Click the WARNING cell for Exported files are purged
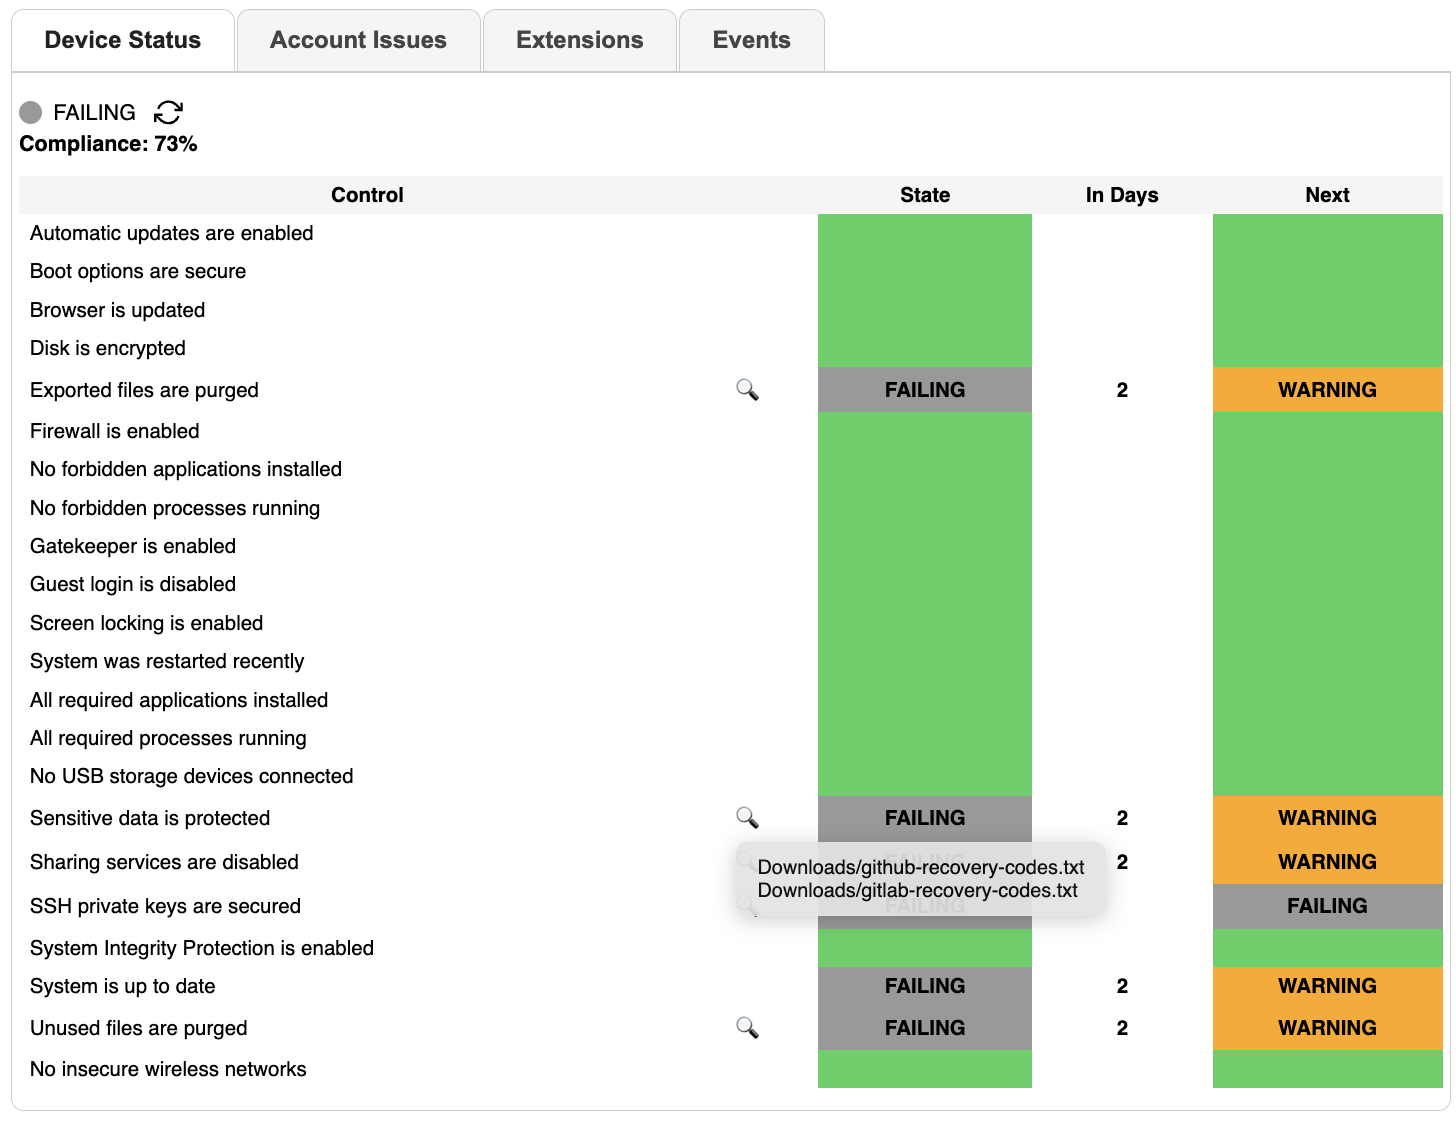Image resolution: width=1456 pixels, height=1122 pixels. (1327, 390)
